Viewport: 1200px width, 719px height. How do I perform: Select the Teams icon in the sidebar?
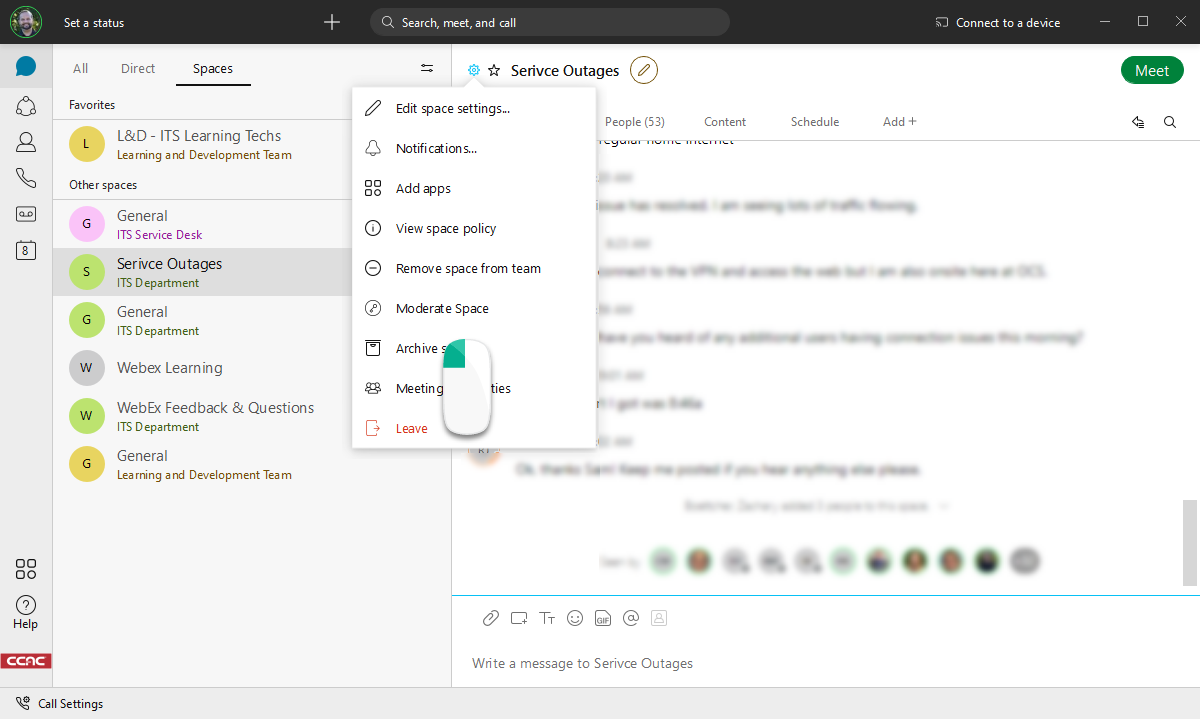click(x=25, y=106)
